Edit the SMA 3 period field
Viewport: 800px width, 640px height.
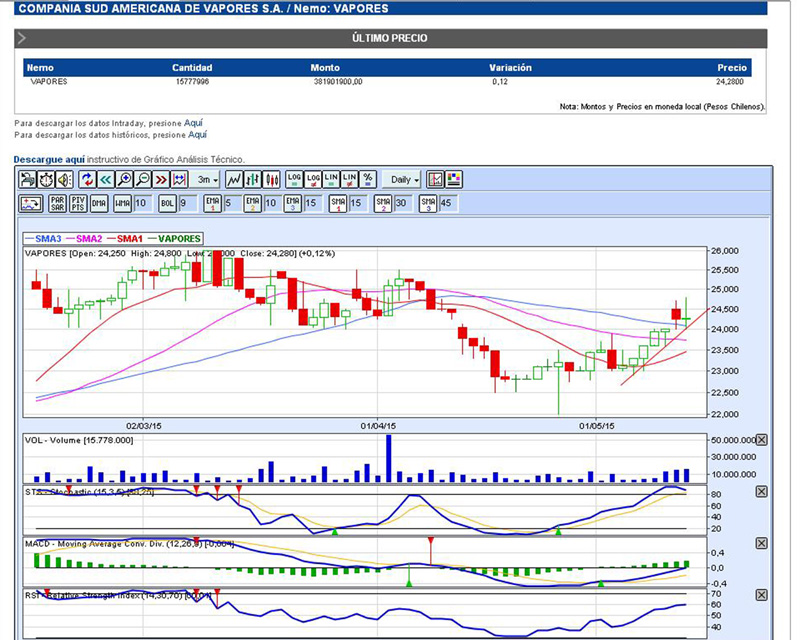point(445,204)
